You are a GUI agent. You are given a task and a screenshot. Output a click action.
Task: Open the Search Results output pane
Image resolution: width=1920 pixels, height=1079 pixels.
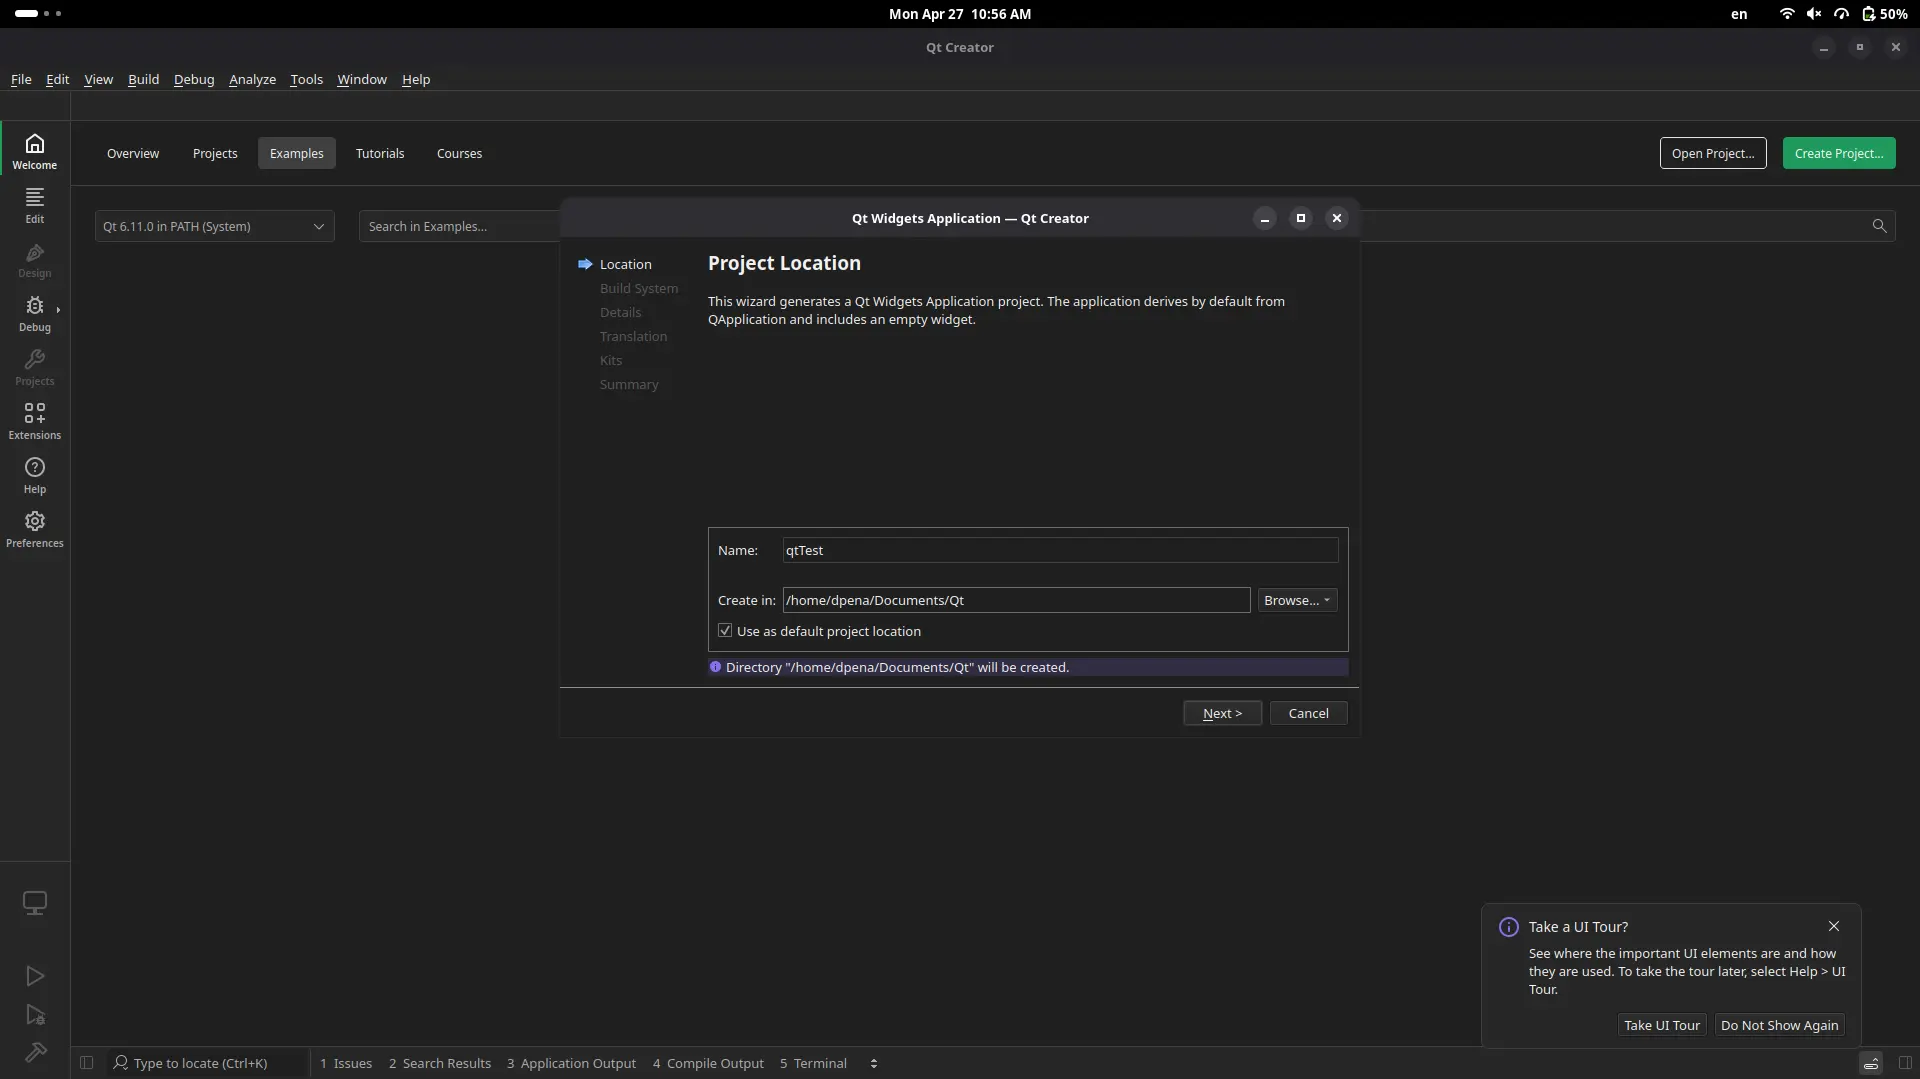[x=440, y=1063]
